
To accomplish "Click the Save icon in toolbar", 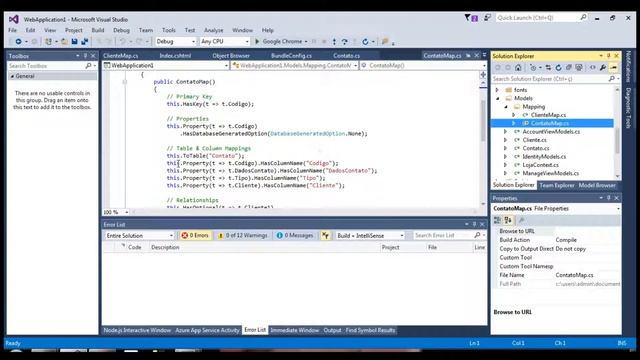I will point(74,42).
